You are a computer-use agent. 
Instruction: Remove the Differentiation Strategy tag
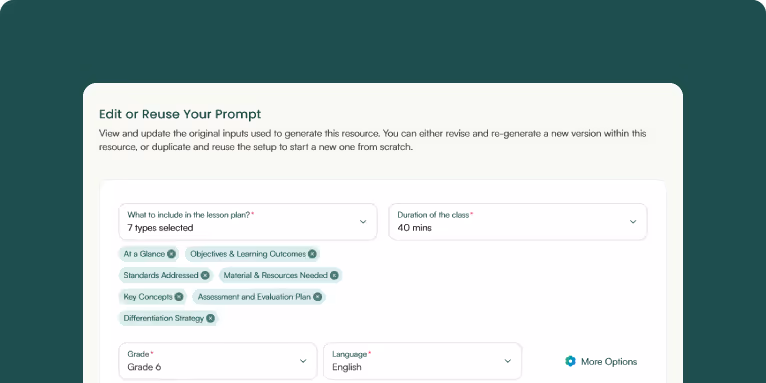(x=210, y=319)
